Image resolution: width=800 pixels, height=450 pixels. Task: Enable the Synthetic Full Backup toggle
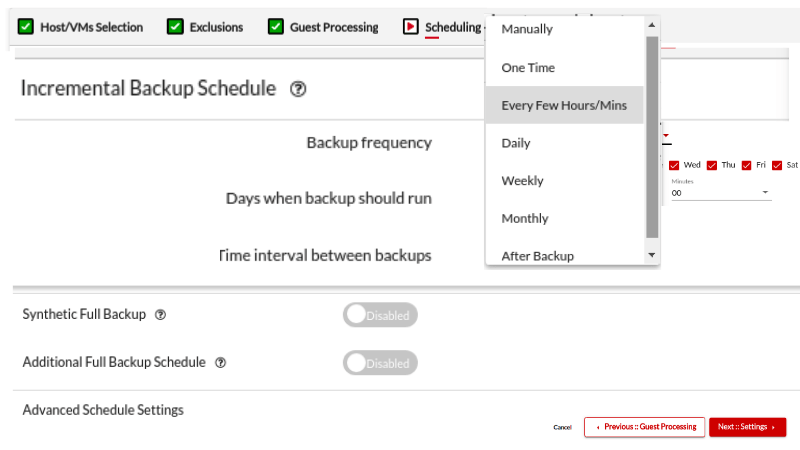(380, 315)
